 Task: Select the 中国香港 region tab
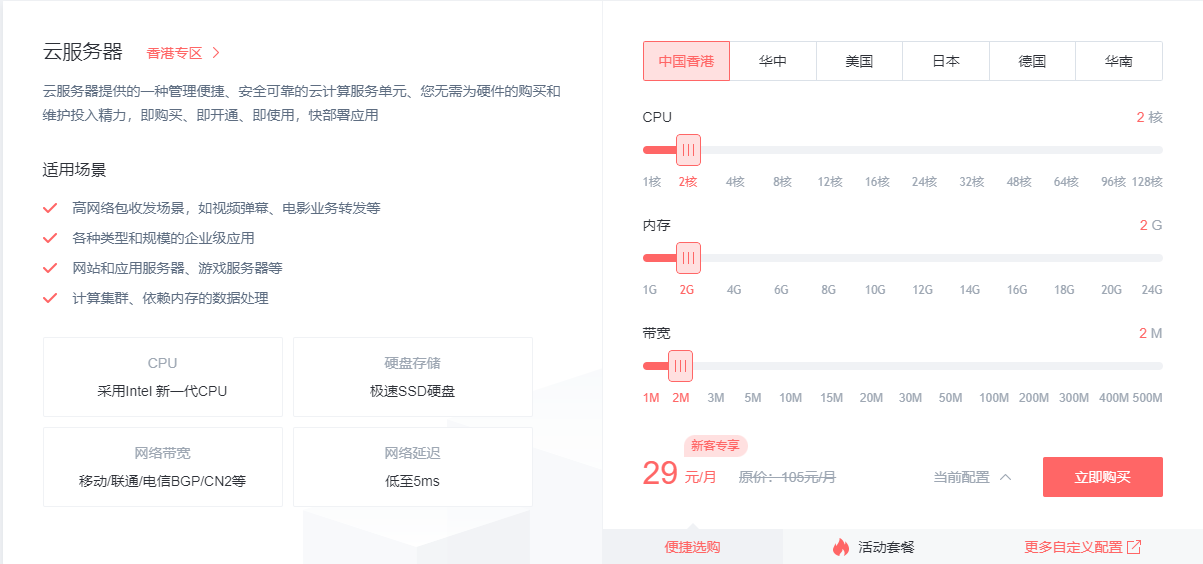pyautogui.click(x=686, y=61)
